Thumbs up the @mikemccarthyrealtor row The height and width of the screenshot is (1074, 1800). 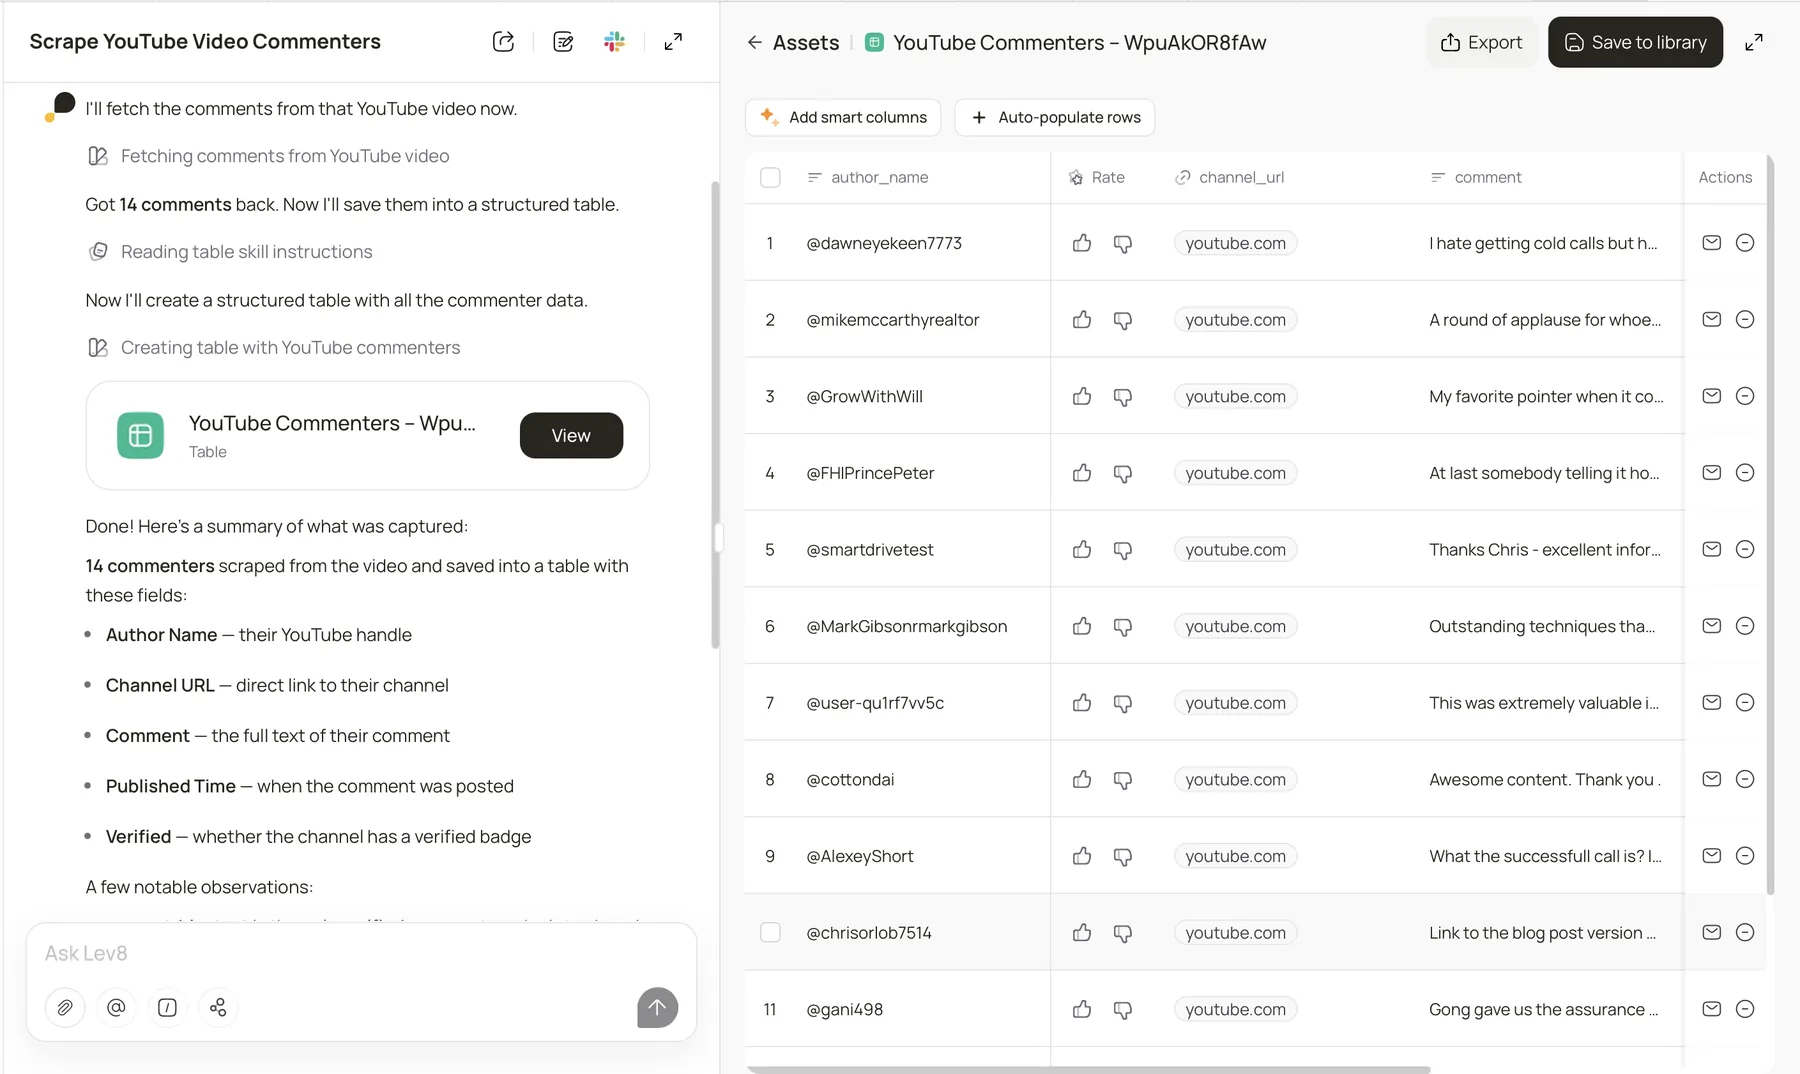[x=1082, y=320]
